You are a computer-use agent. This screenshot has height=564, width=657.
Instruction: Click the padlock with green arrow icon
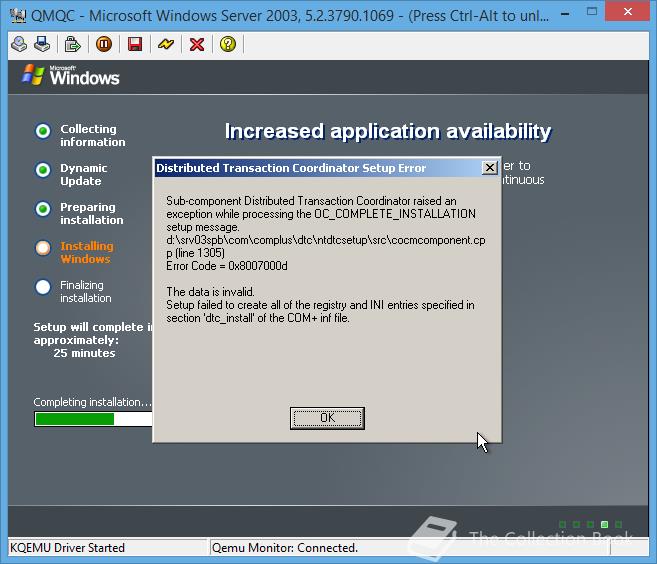click(x=72, y=44)
